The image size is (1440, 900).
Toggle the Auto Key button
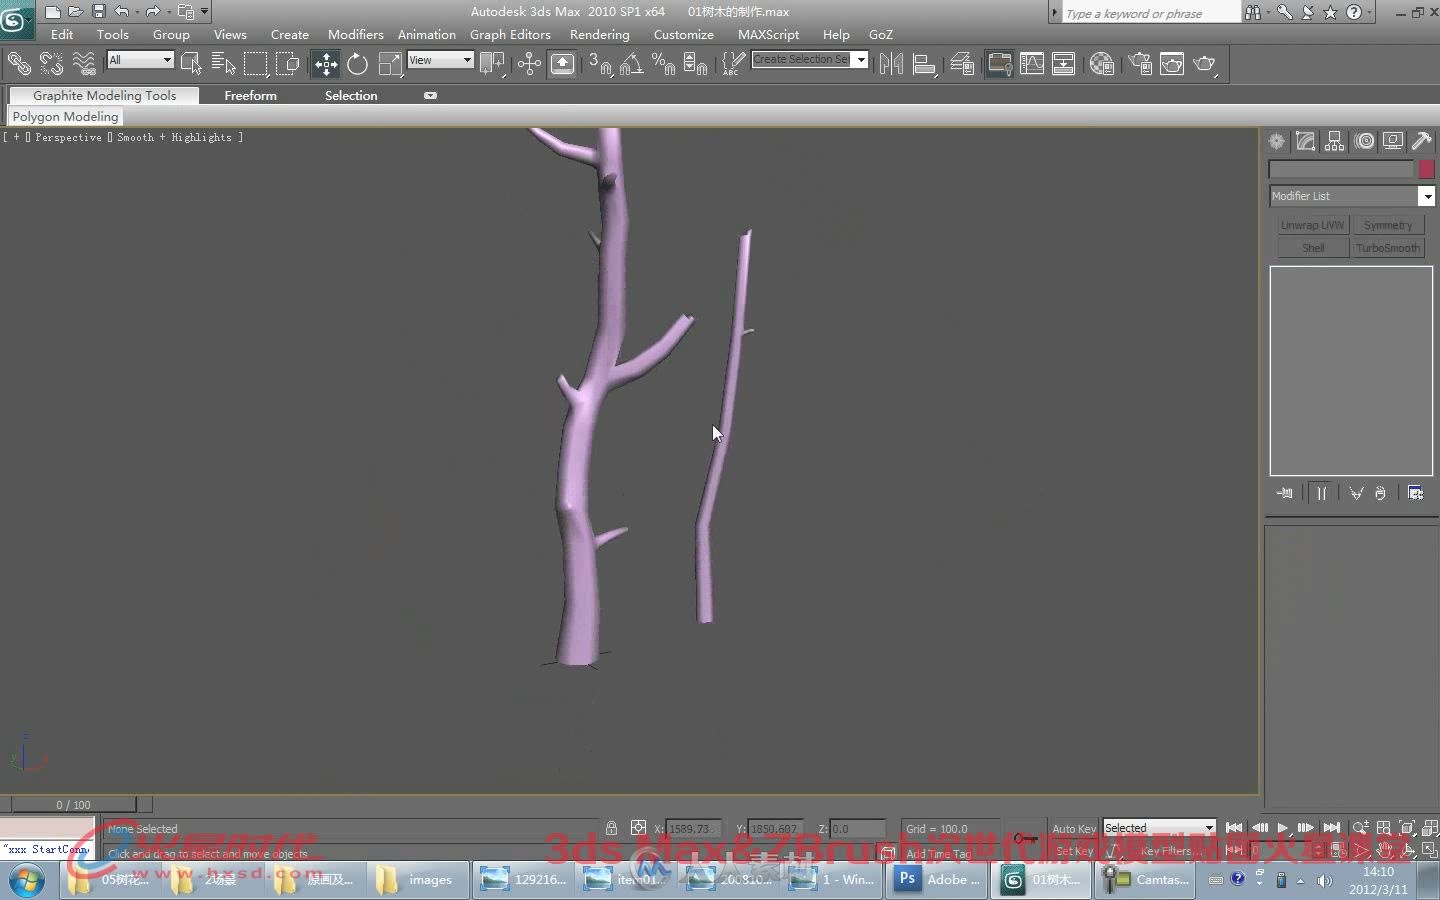(x=1074, y=829)
